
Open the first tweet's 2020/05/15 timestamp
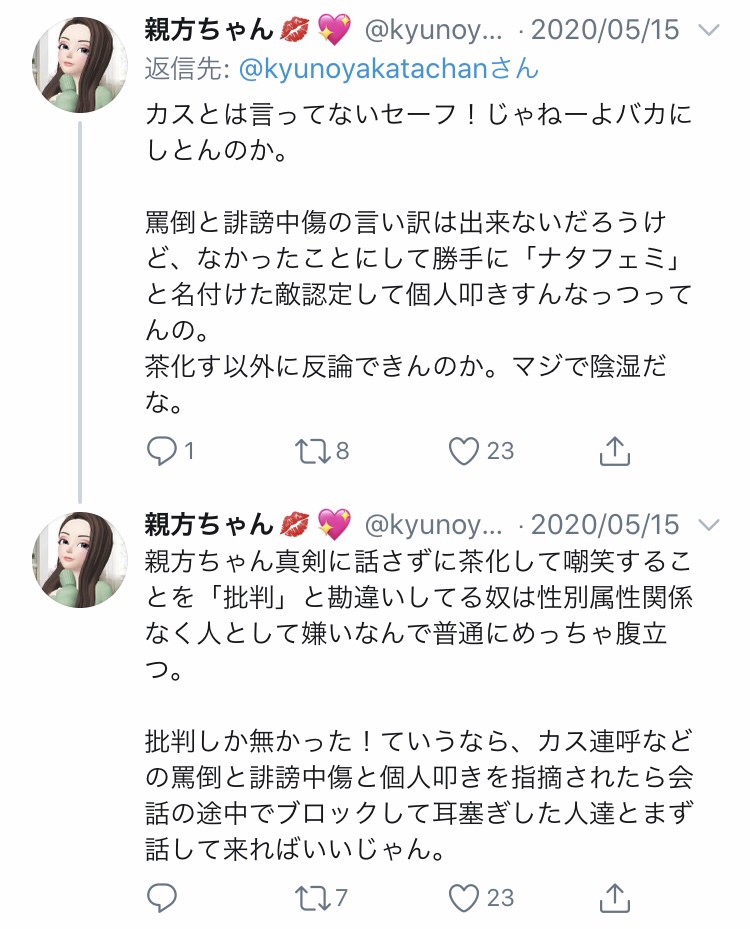click(604, 30)
